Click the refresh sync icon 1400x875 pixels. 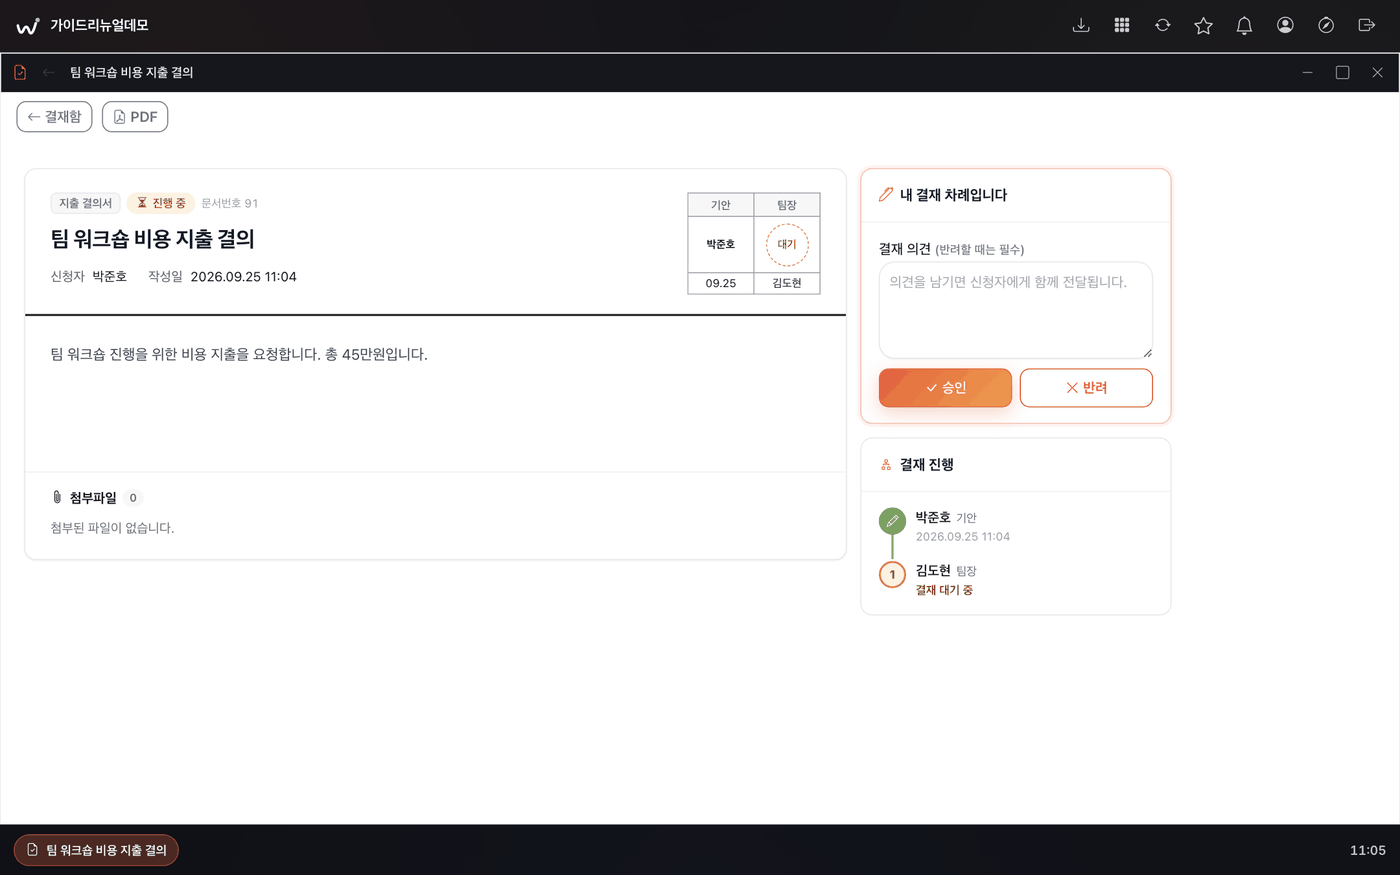pyautogui.click(x=1163, y=25)
